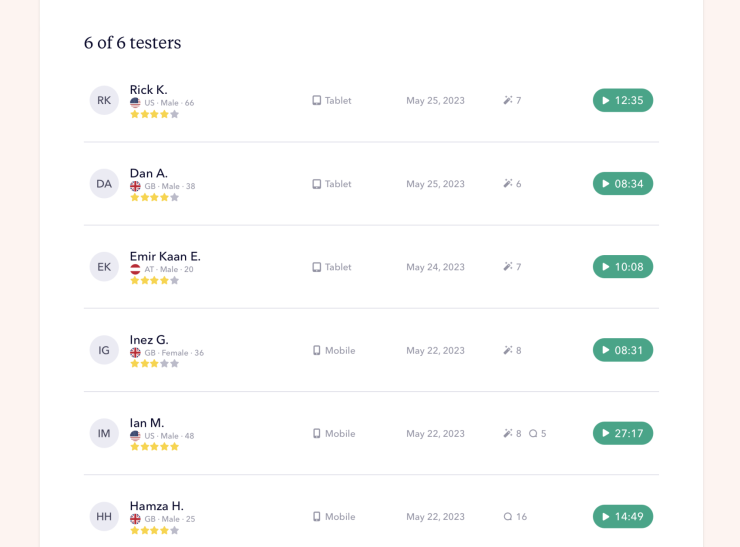Open Rick K.'s highlights wand icon
The width and height of the screenshot is (740, 547).
pyautogui.click(x=508, y=100)
